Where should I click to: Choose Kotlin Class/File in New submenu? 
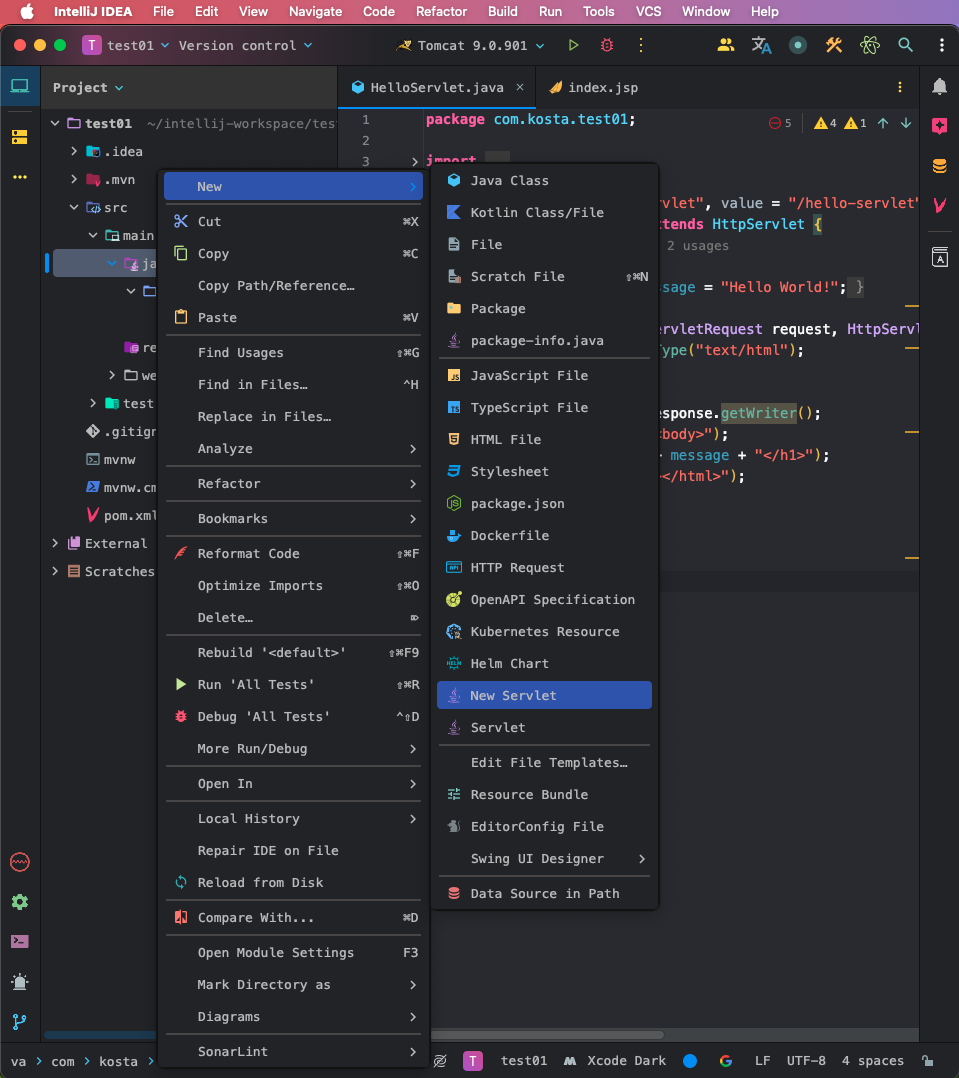(544, 212)
